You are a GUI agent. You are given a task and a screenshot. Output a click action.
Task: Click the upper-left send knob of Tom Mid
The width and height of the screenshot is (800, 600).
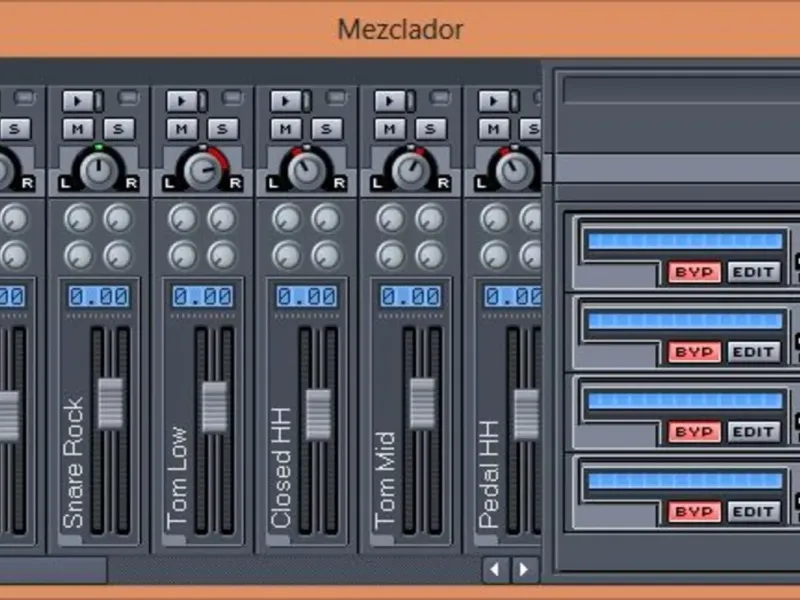[x=391, y=218]
